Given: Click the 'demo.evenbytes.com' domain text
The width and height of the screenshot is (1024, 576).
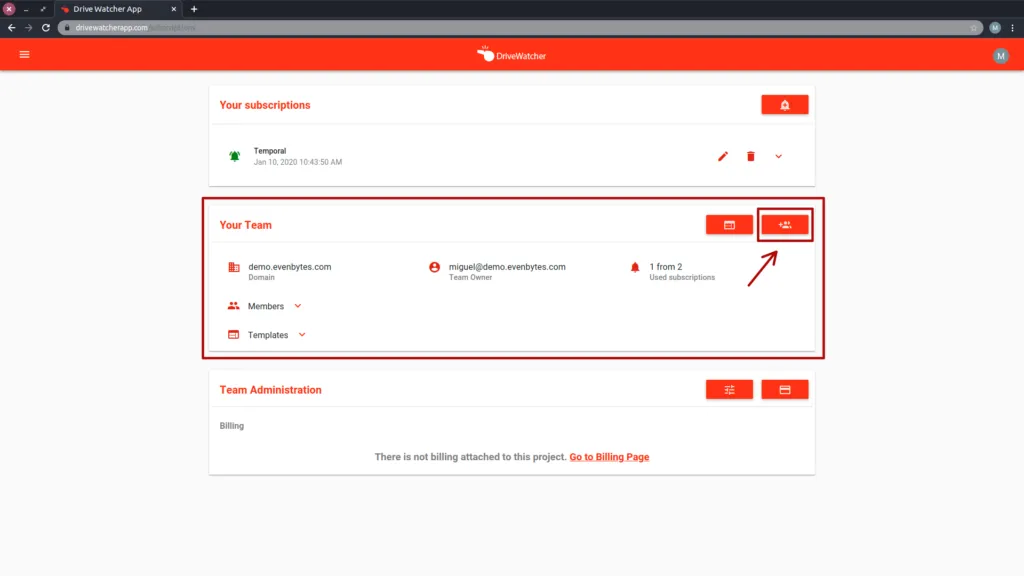Looking at the screenshot, I should coord(289,266).
